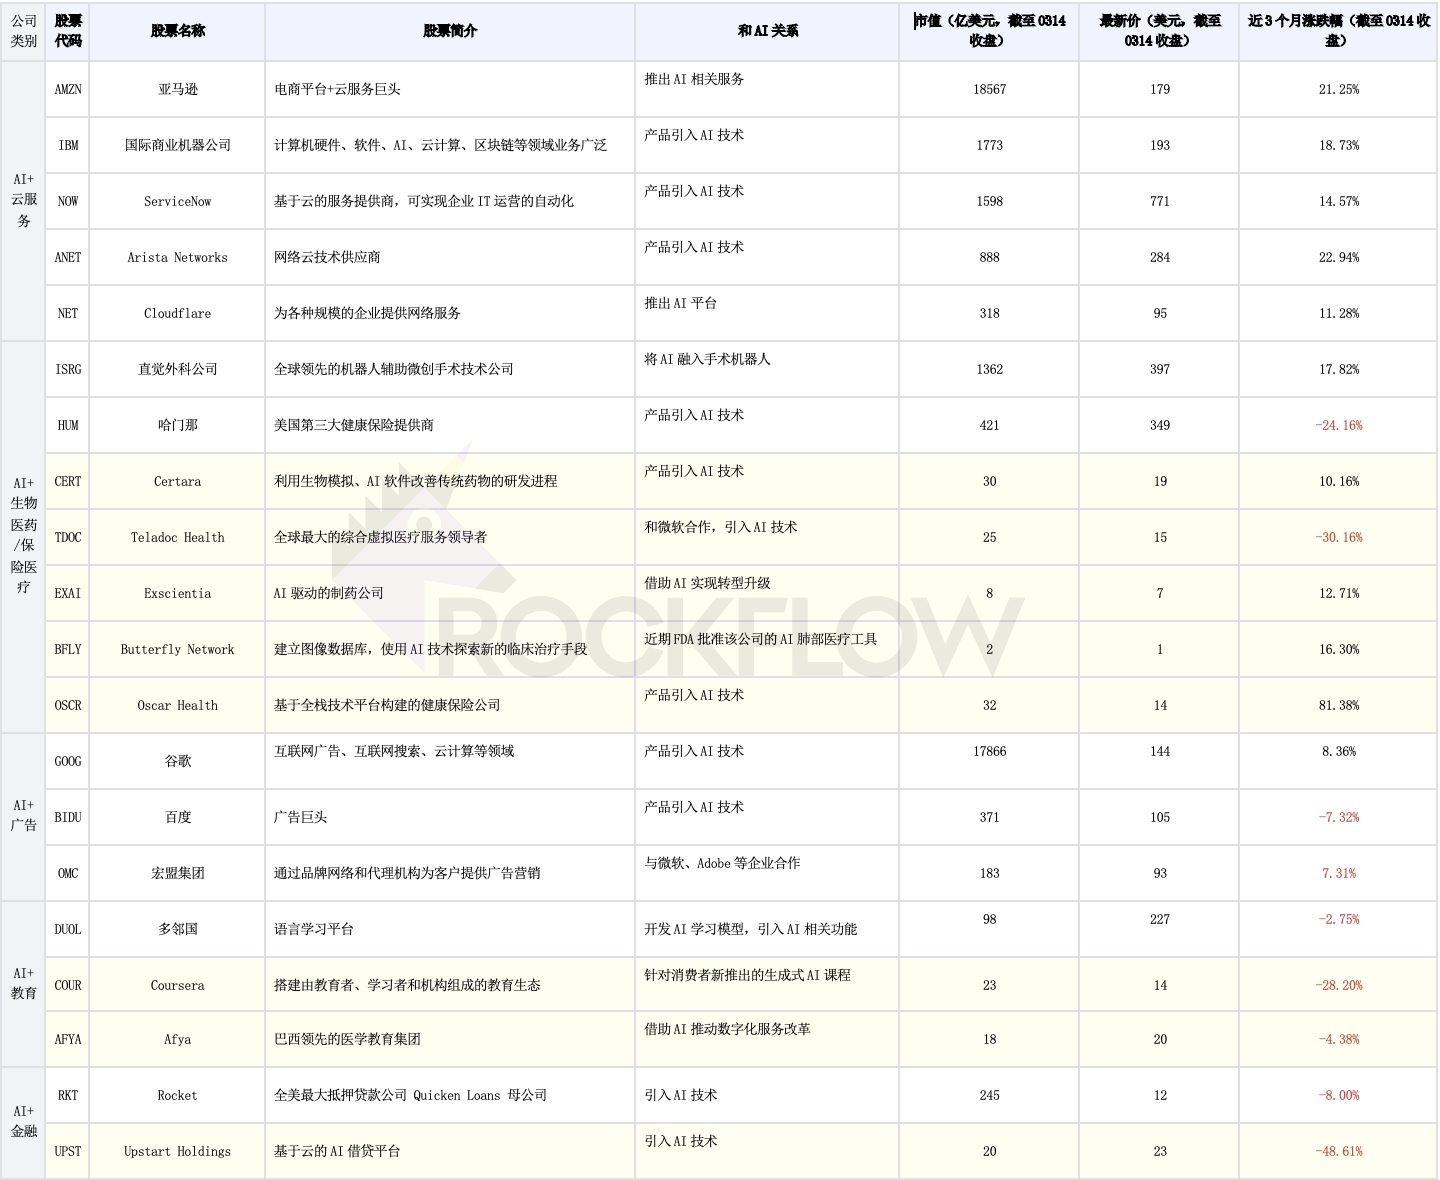Click the DUOL ticker cell
Screen dimensions: 1440x1180
pos(68,929)
